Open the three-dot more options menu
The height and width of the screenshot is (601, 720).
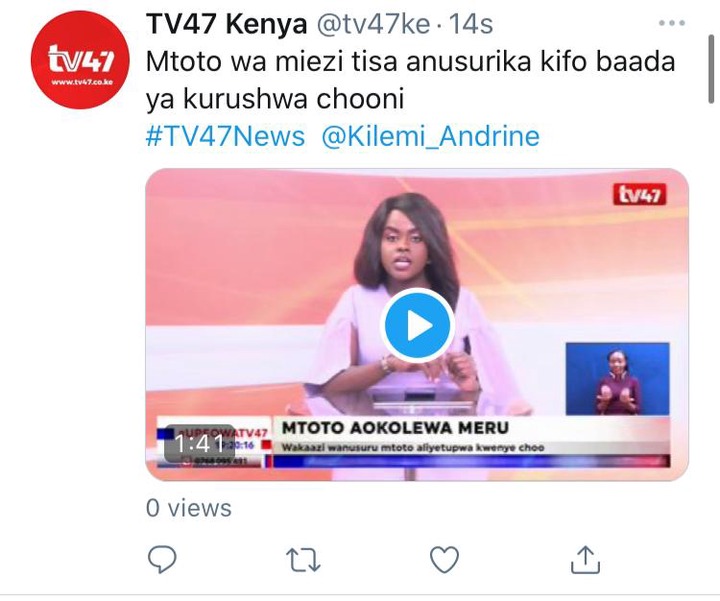click(672, 23)
